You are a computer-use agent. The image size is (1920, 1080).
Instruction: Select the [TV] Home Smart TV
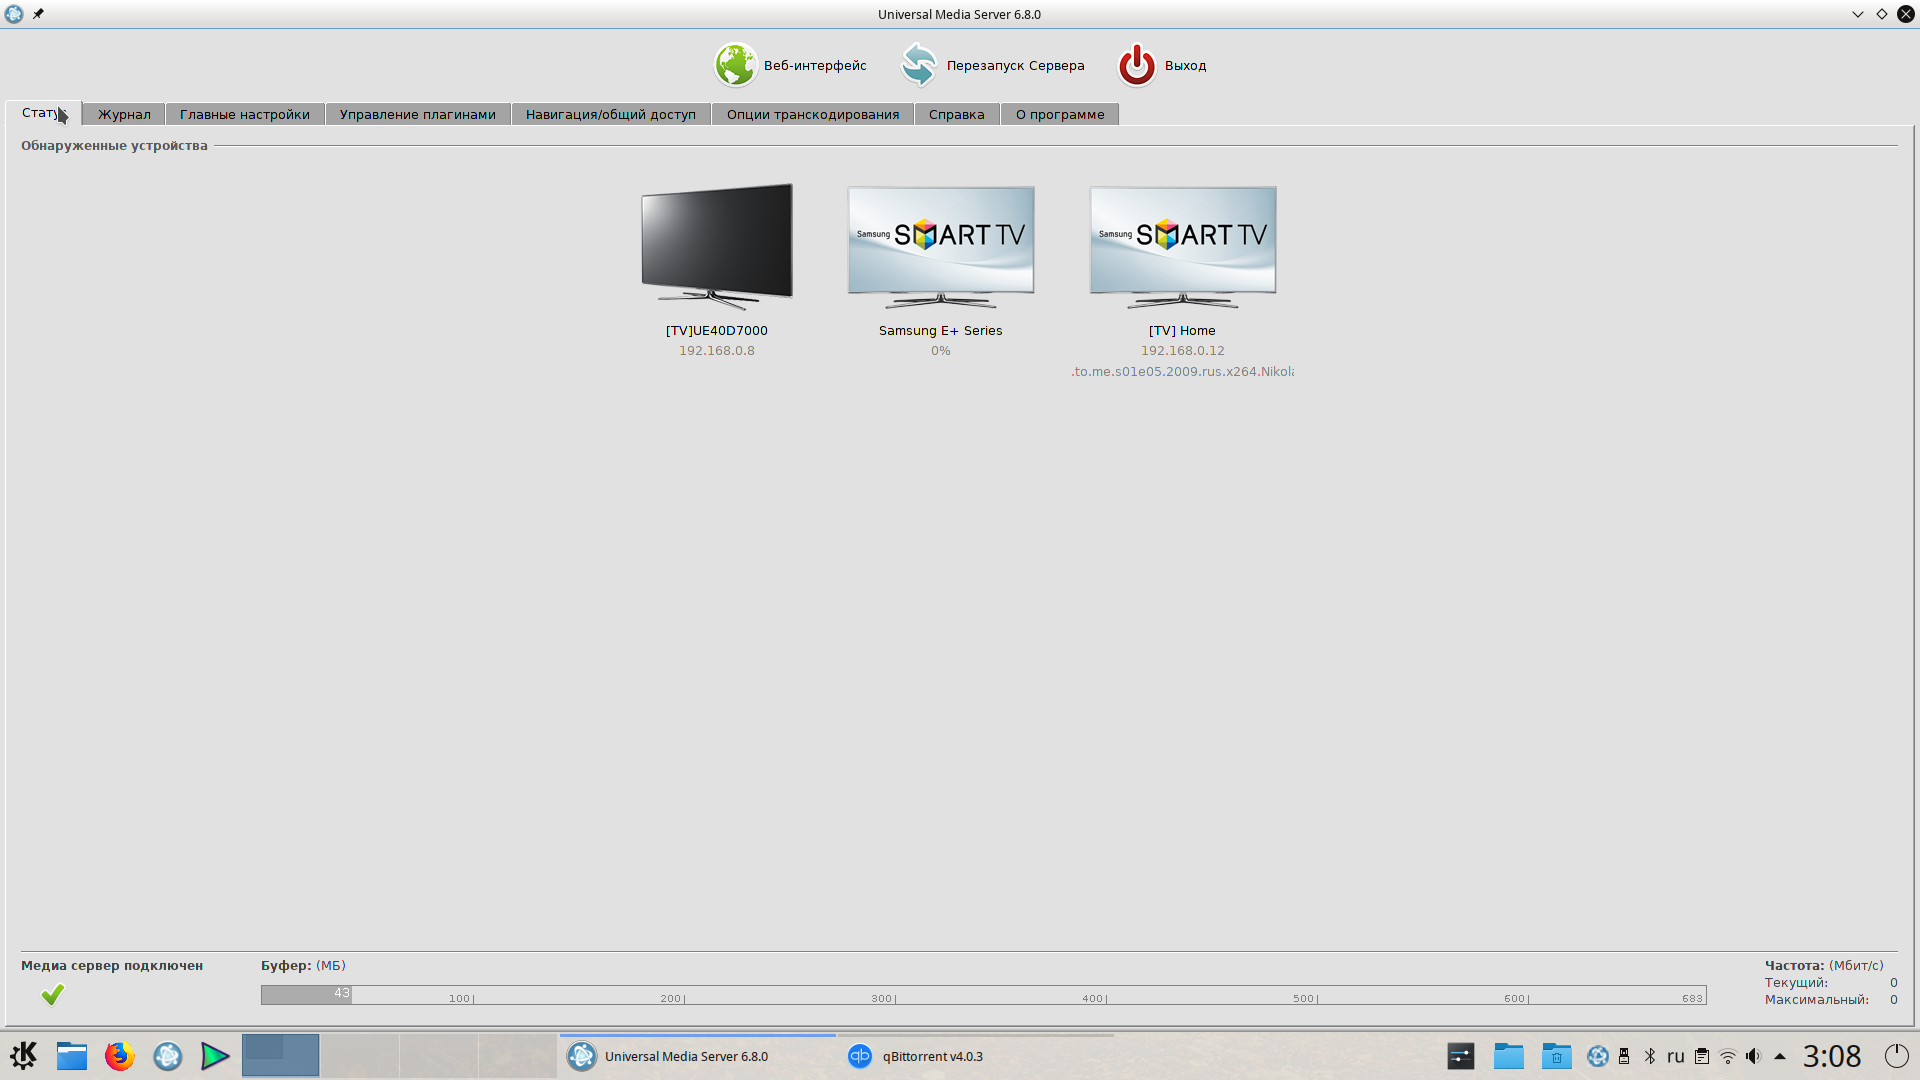coord(1182,246)
